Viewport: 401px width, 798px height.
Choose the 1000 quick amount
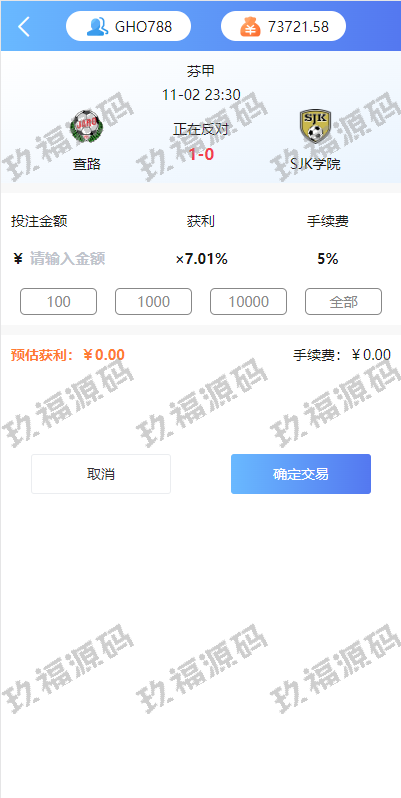154,302
